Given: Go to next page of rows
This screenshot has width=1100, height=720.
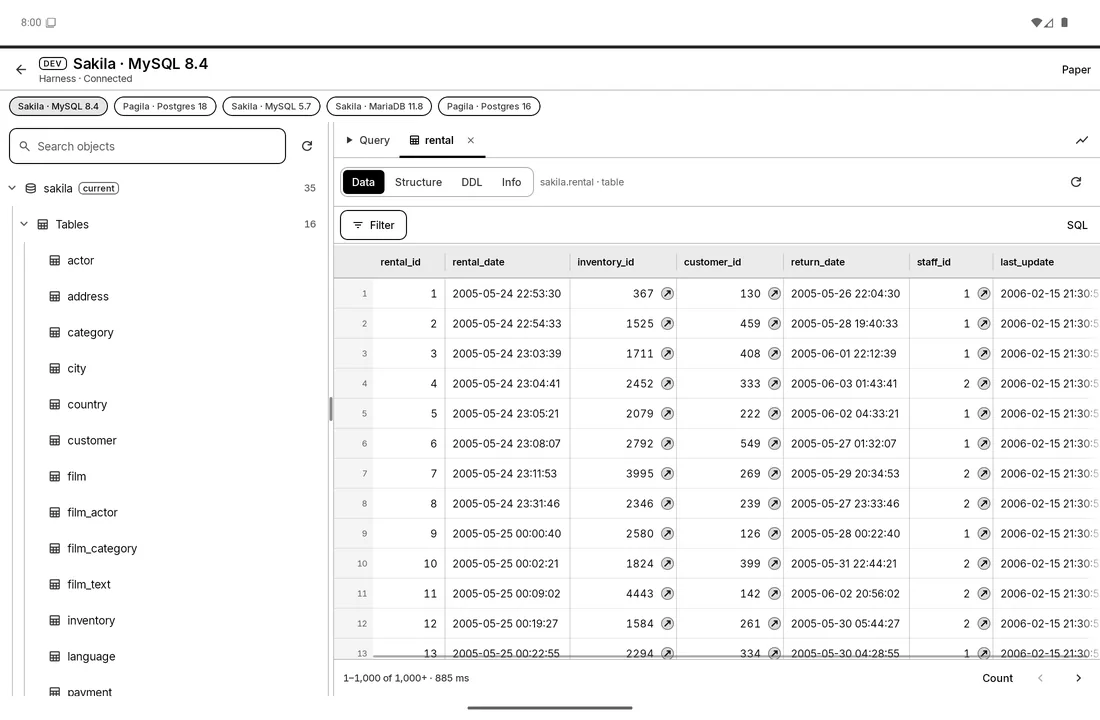Looking at the screenshot, I should (x=1078, y=678).
